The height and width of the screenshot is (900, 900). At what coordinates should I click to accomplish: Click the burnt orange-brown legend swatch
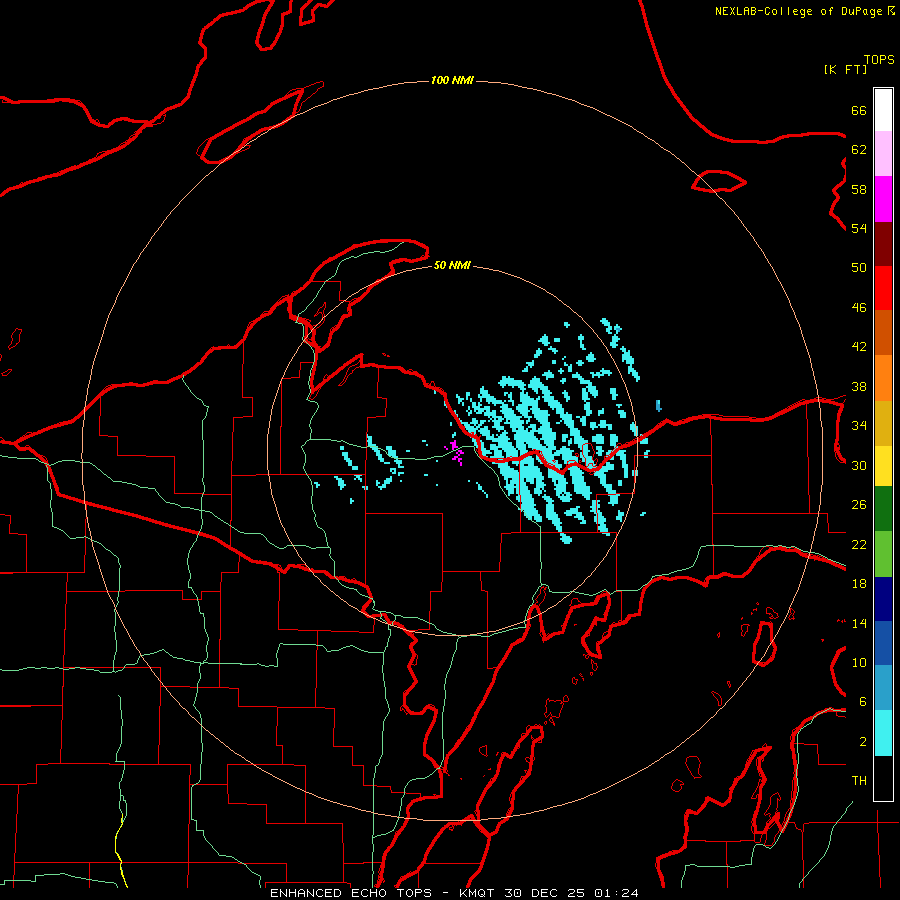[883, 332]
